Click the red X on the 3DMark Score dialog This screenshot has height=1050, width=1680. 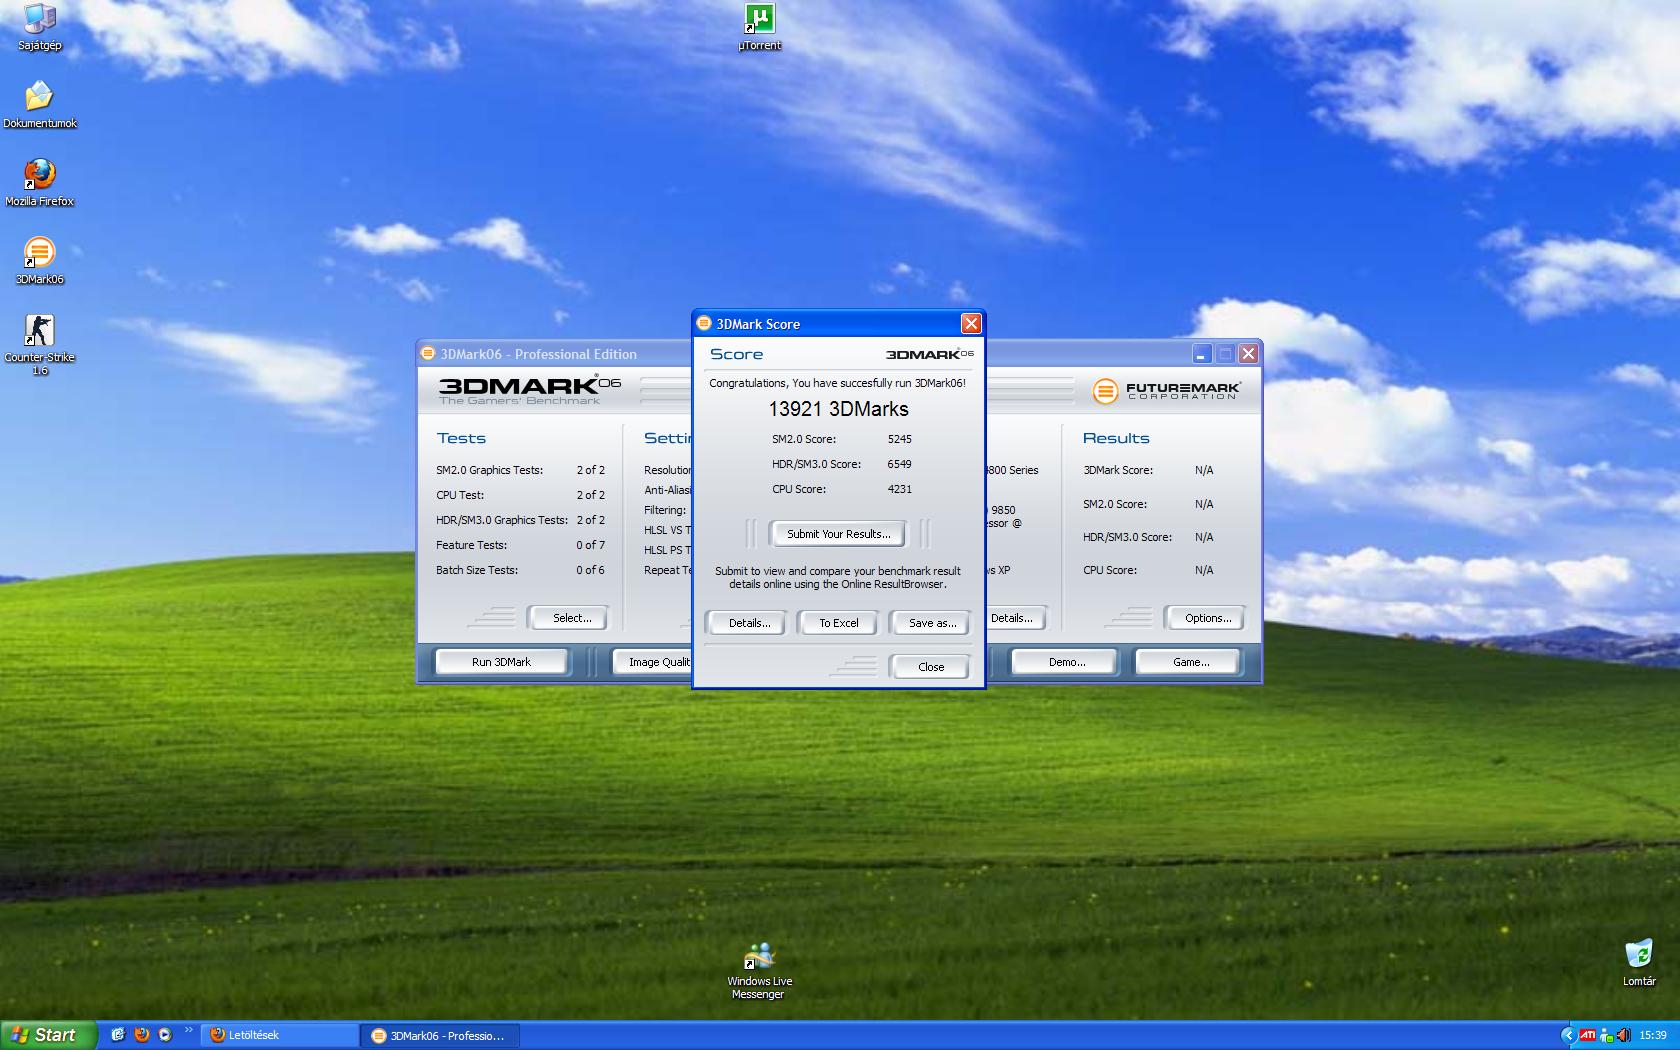click(x=971, y=324)
